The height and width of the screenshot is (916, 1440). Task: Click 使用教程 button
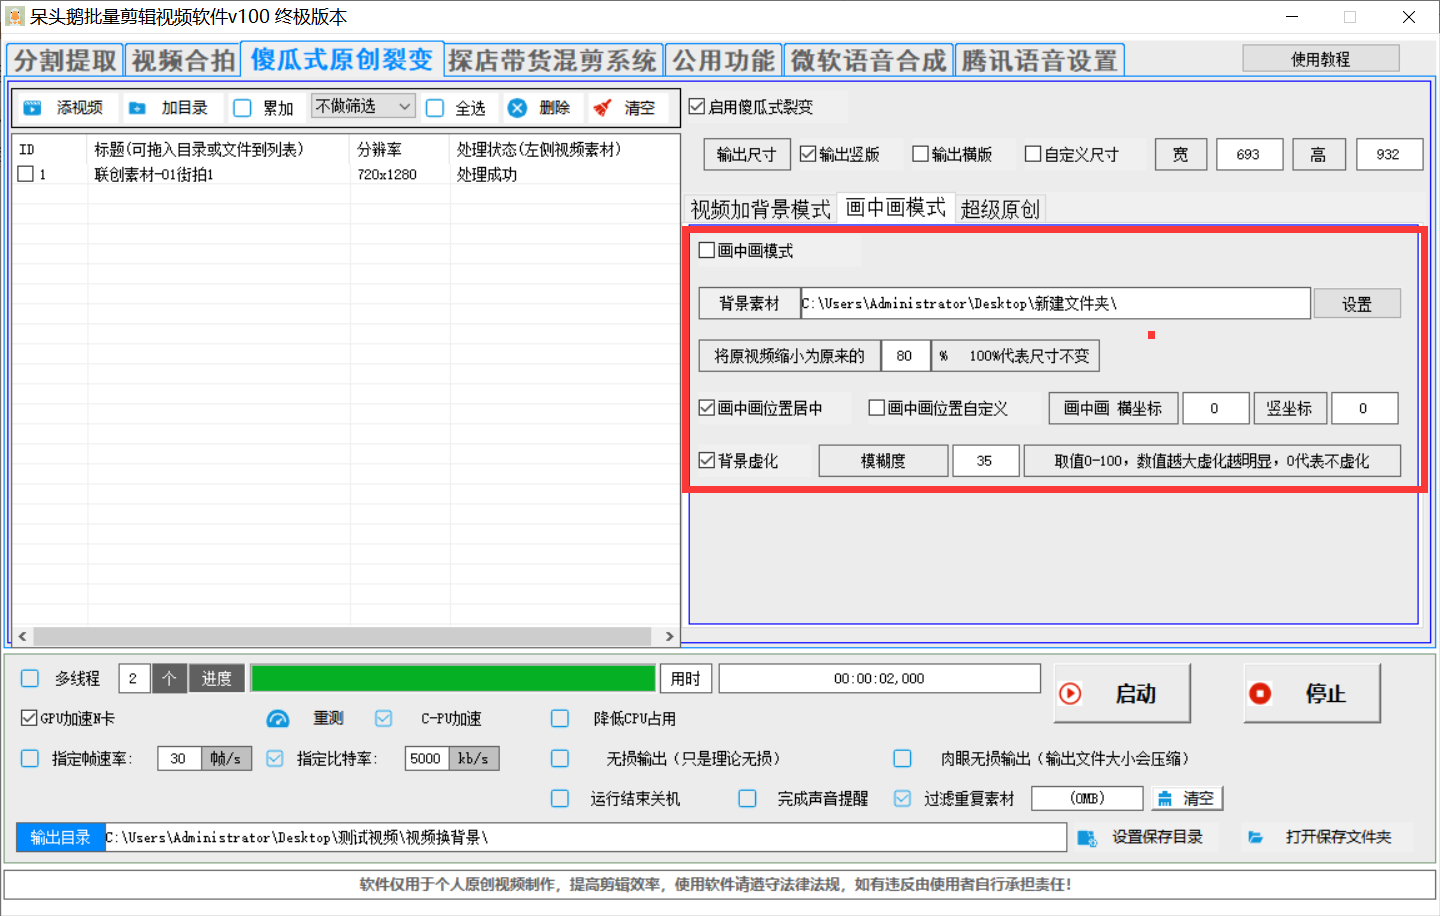coord(1321,59)
